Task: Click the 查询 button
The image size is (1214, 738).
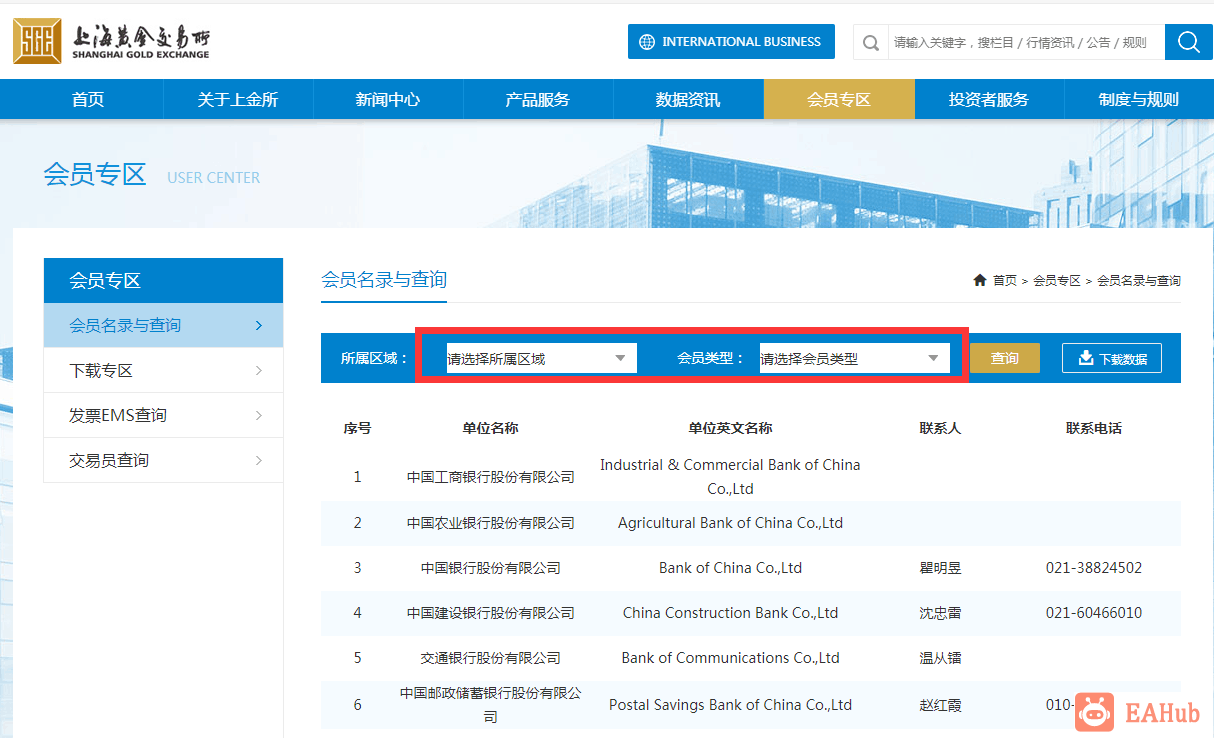Action: (x=1005, y=358)
